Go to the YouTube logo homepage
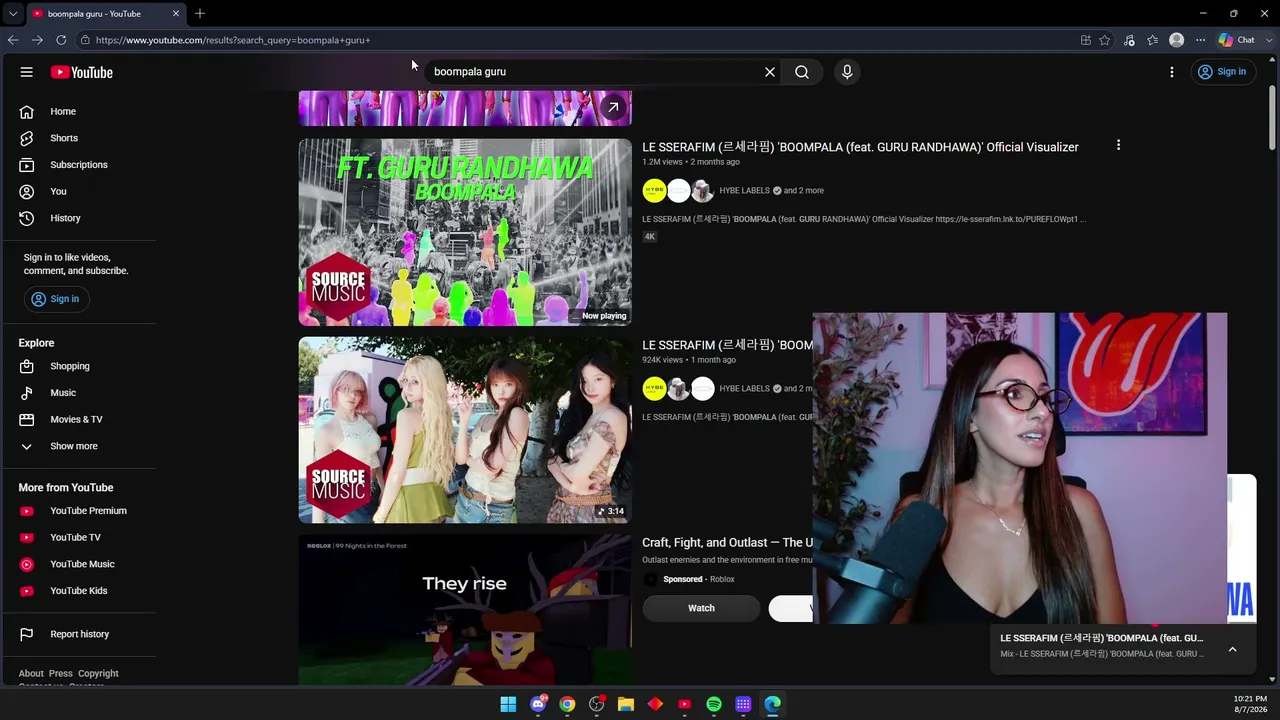The image size is (1280, 720). 82,72
